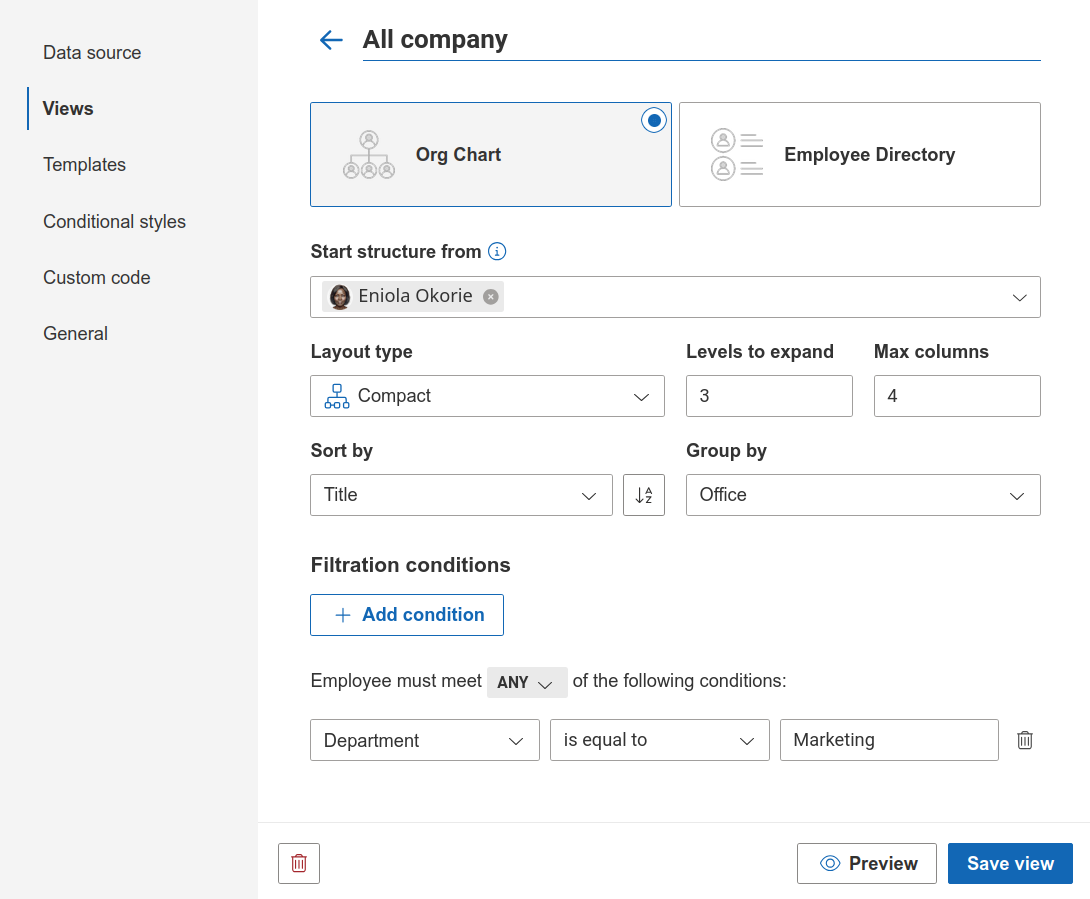Viewport: 1090px width, 899px height.
Task: Click the Sort by label
Action: pyautogui.click(x=341, y=451)
